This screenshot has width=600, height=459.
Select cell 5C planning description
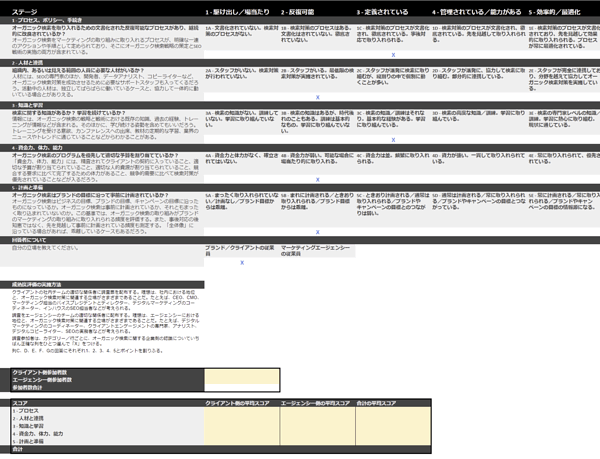pyautogui.click(x=393, y=204)
